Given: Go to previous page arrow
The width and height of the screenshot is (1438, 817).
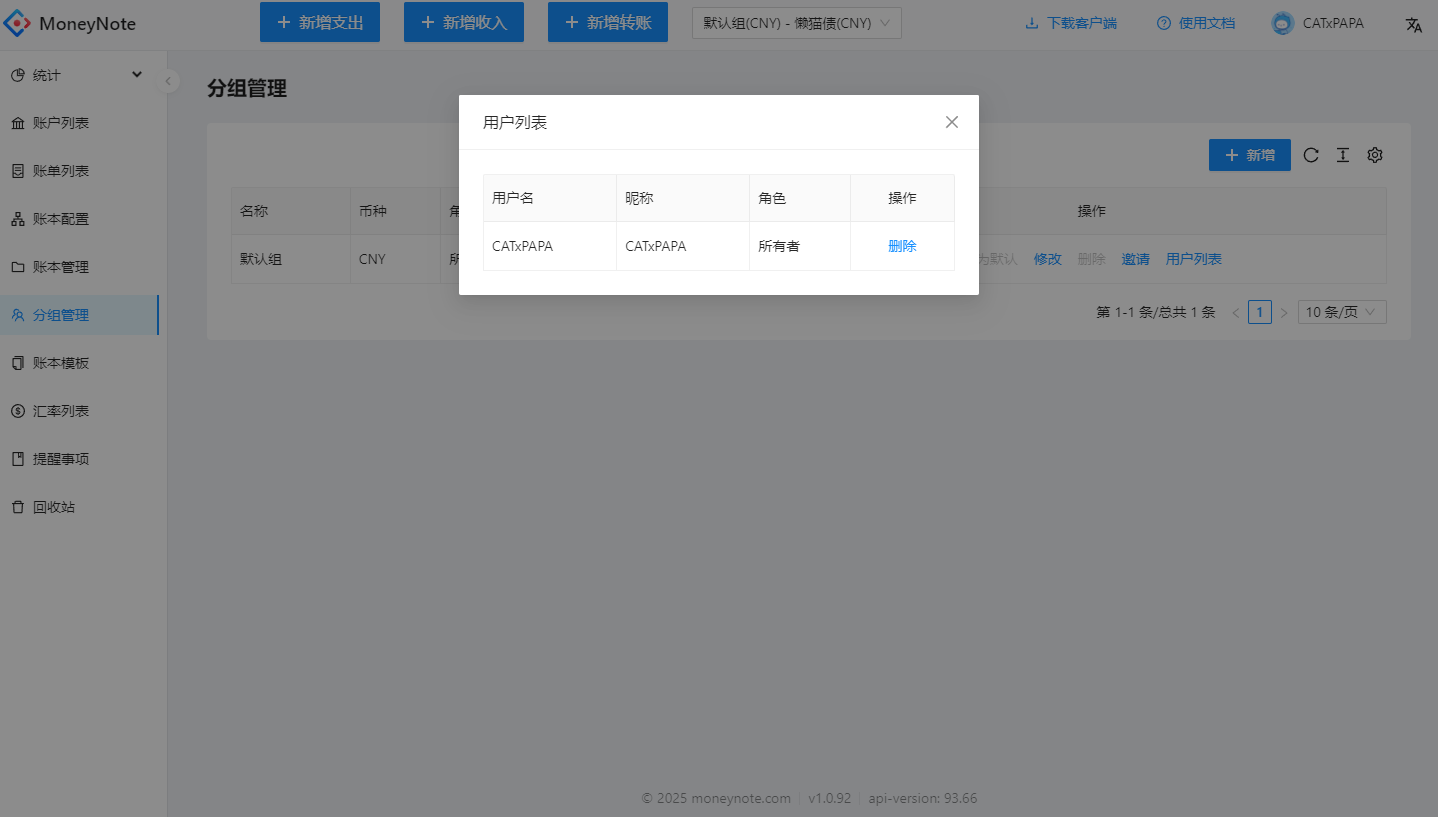Looking at the screenshot, I should click(1236, 313).
